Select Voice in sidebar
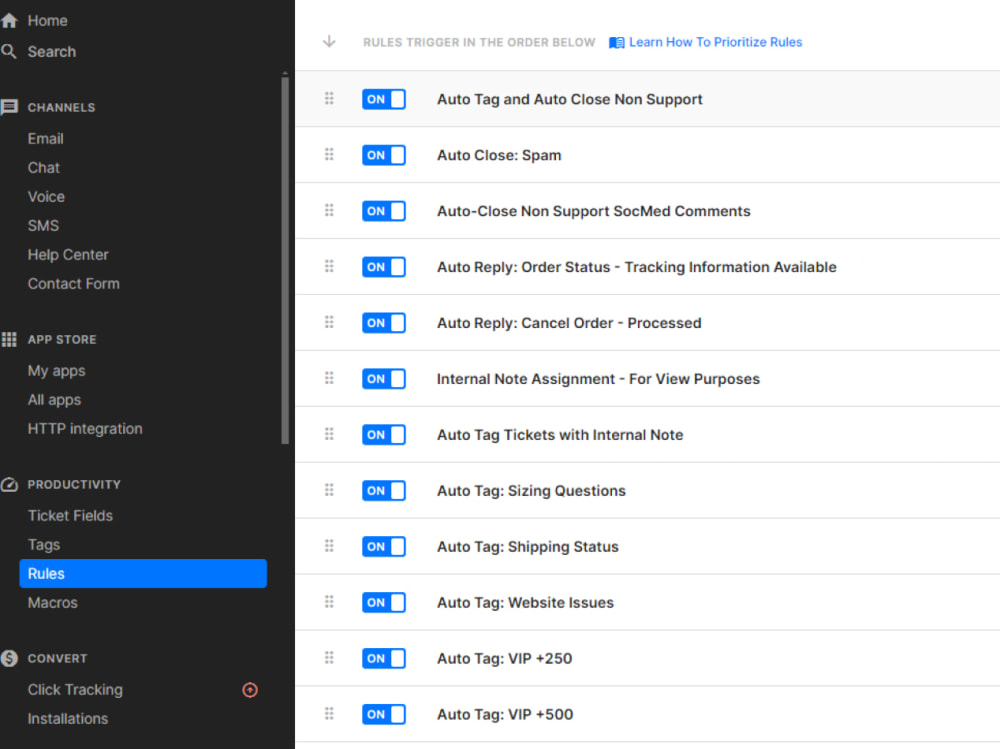Image resolution: width=1000 pixels, height=749 pixels. 46,197
